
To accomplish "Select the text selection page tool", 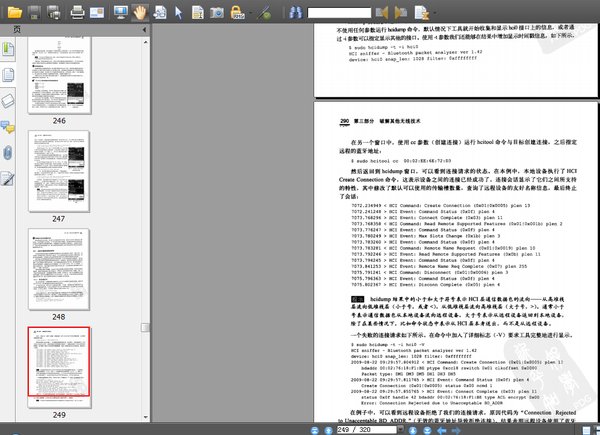I will click(x=197, y=13).
